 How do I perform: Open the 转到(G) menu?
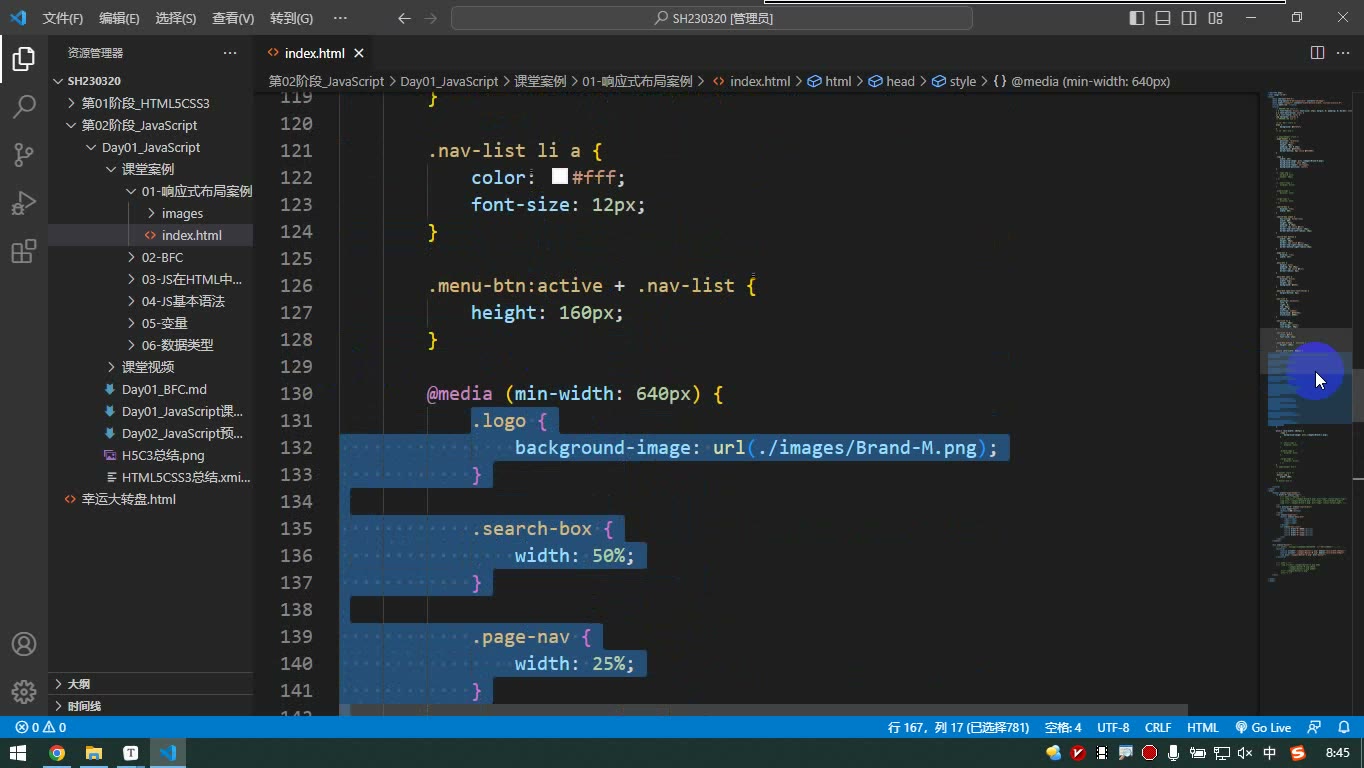click(291, 18)
